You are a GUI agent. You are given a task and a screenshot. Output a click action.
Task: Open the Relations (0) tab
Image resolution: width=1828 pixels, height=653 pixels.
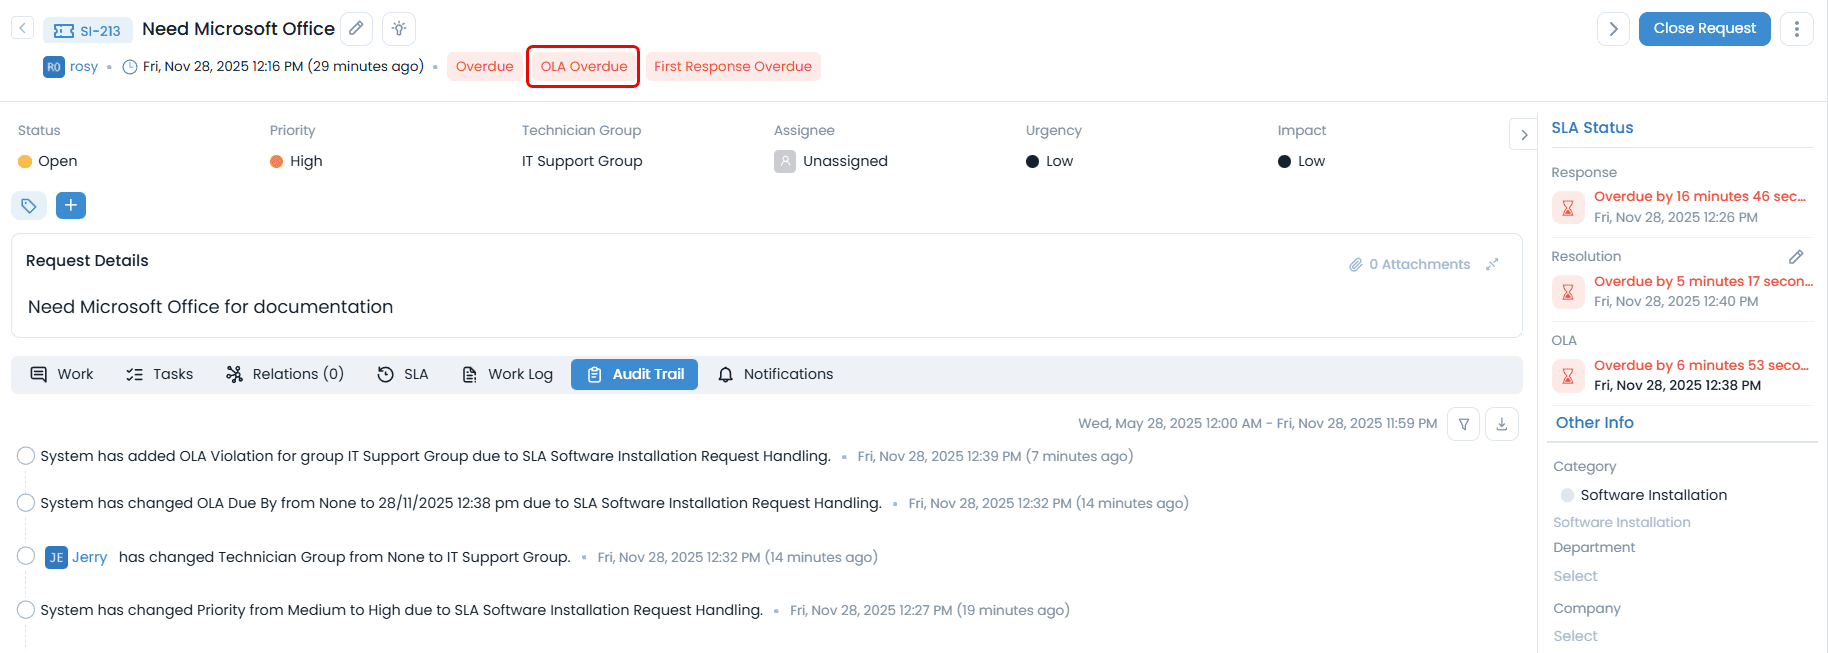click(x=285, y=374)
